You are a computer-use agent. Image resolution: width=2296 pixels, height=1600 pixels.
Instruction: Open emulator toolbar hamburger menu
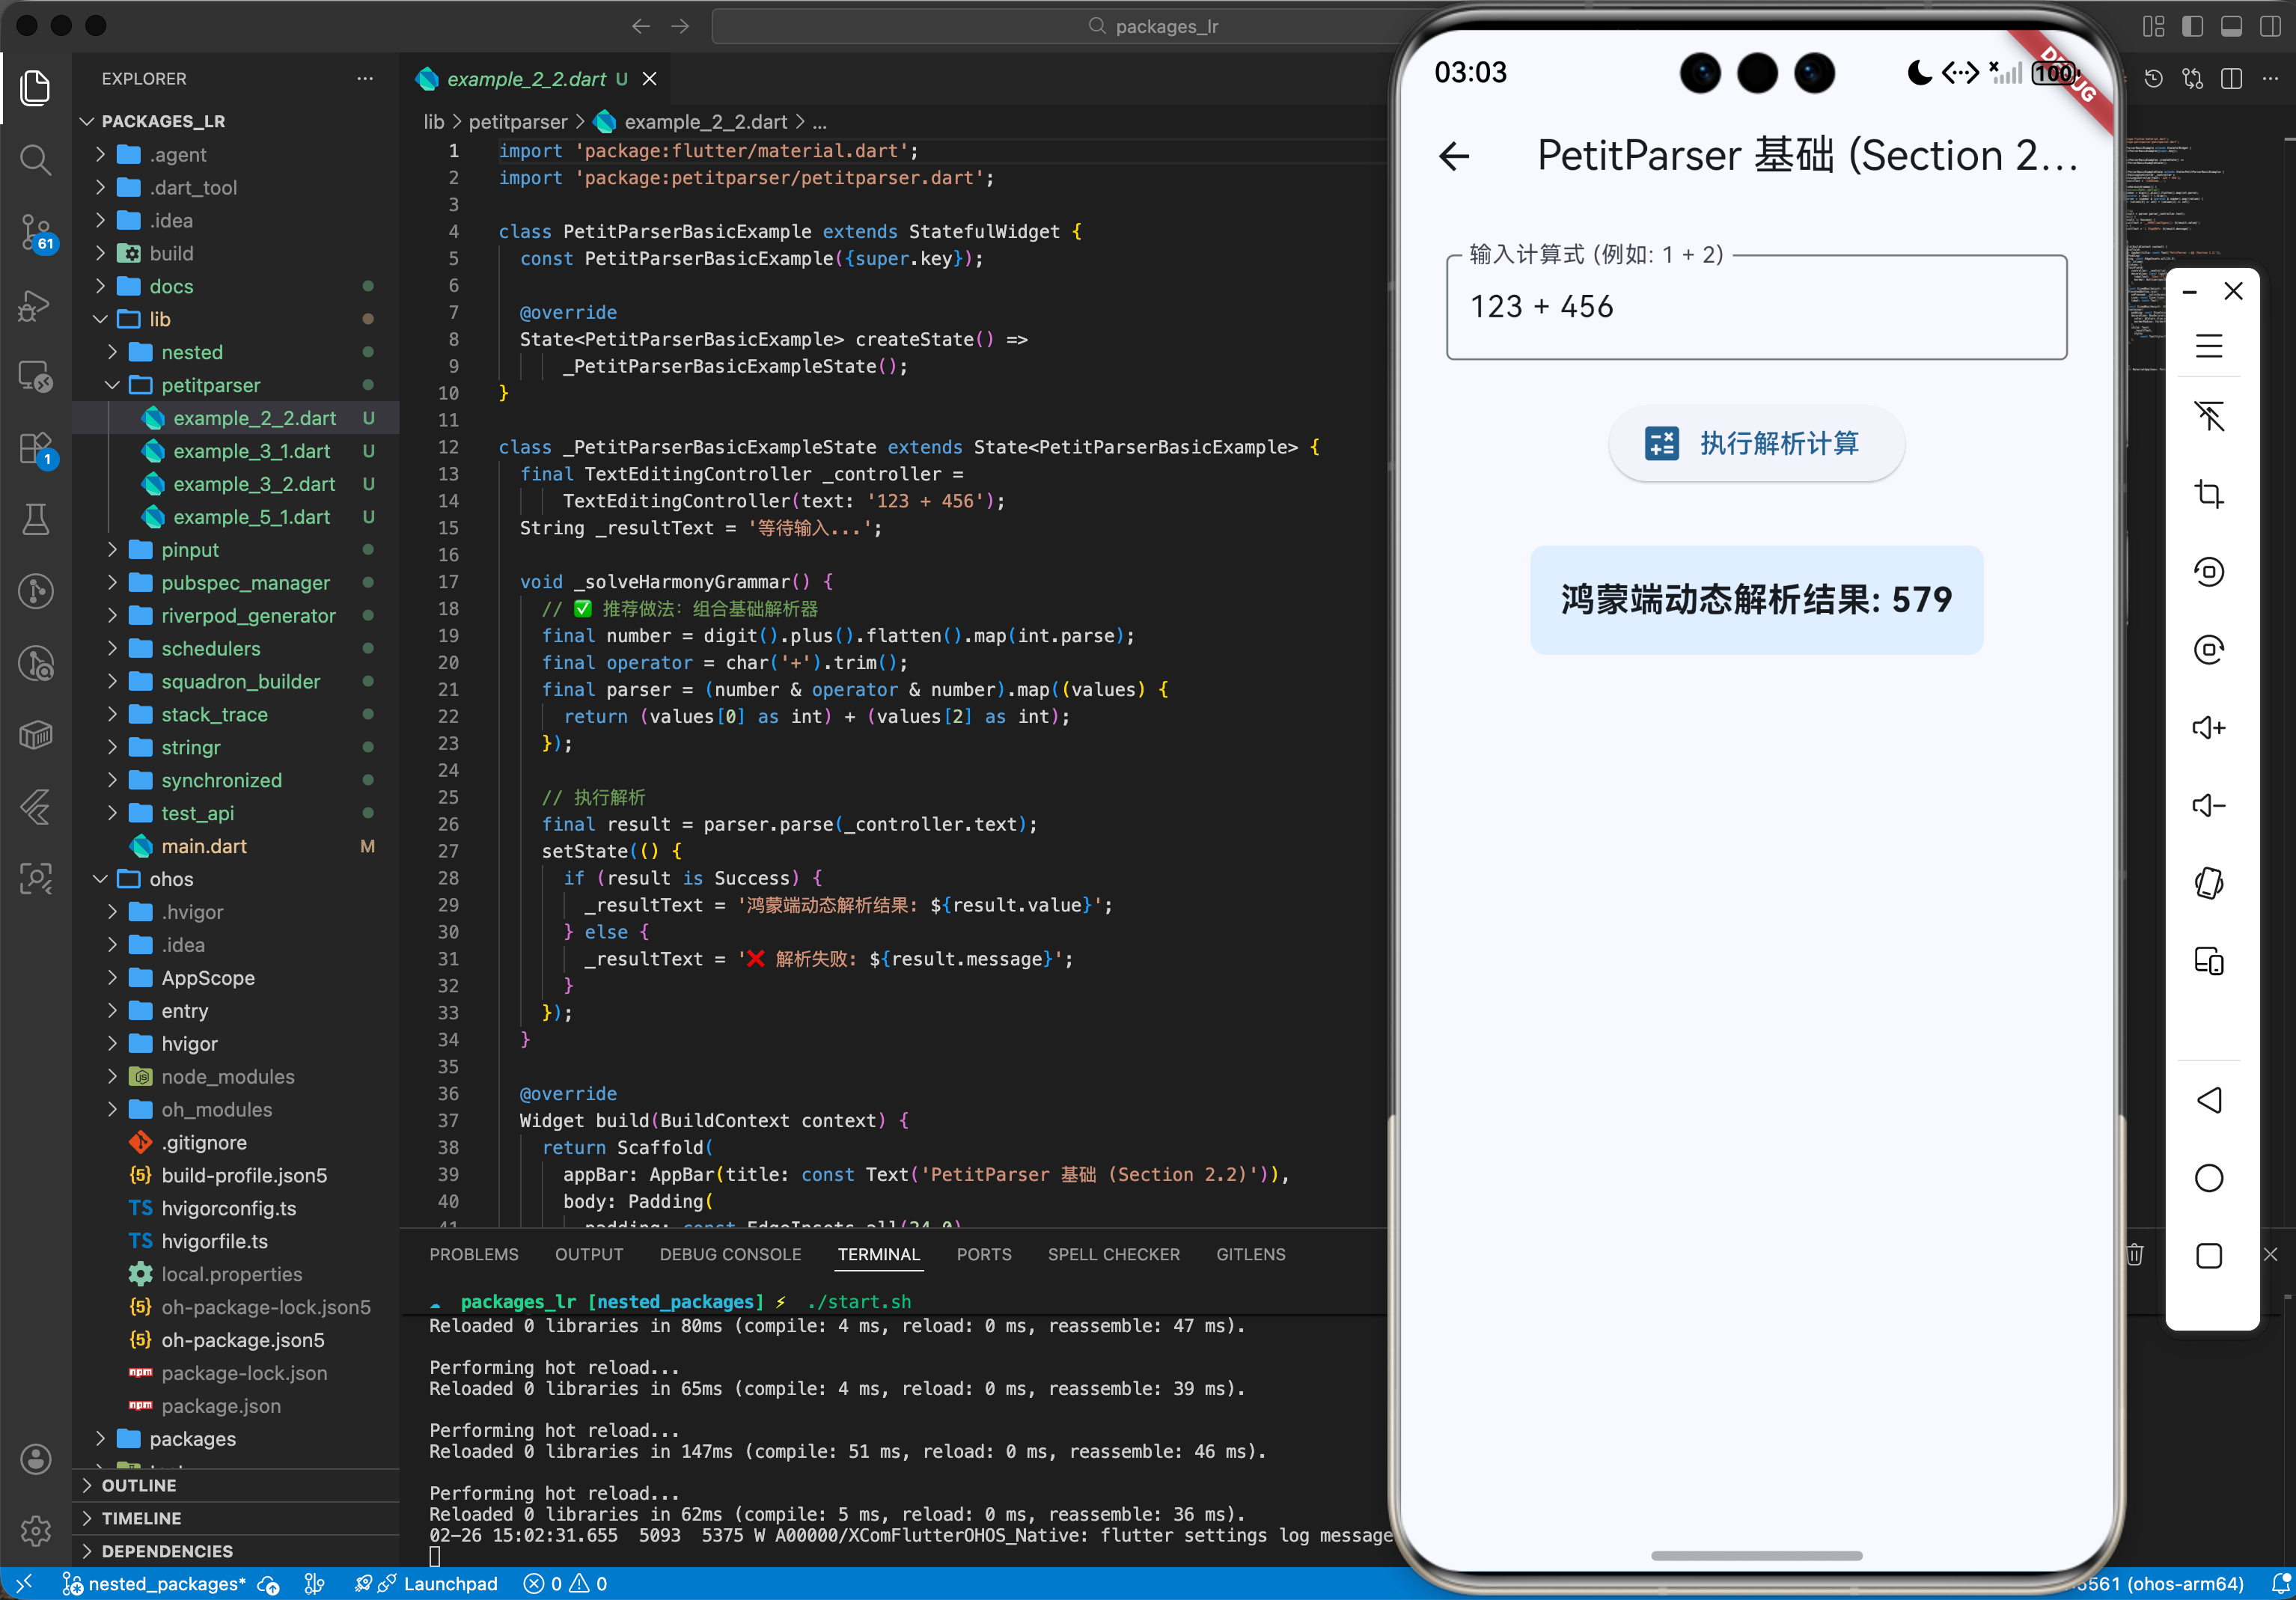point(2209,346)
